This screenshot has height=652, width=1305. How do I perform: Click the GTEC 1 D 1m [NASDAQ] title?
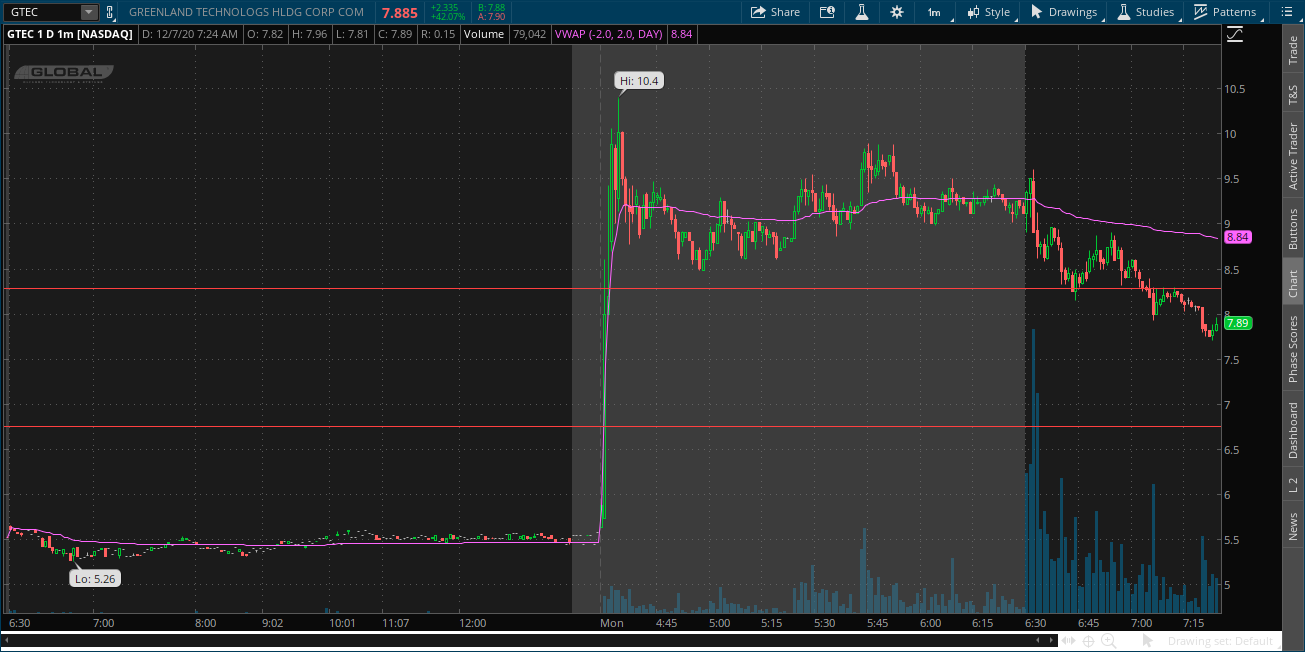70,34
